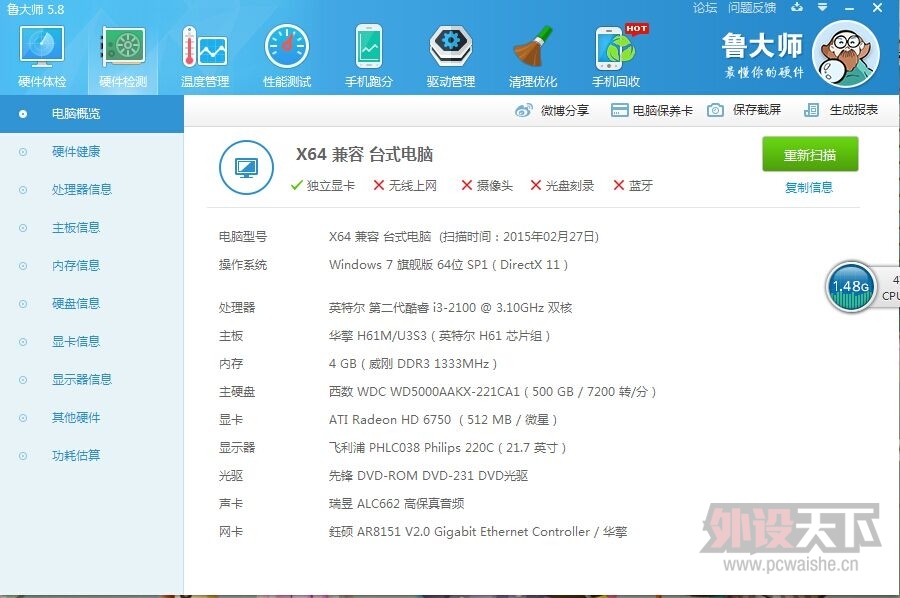Click the 处理器 row label
The height and width of the screenshot is (598, 900).
(236, 308)
